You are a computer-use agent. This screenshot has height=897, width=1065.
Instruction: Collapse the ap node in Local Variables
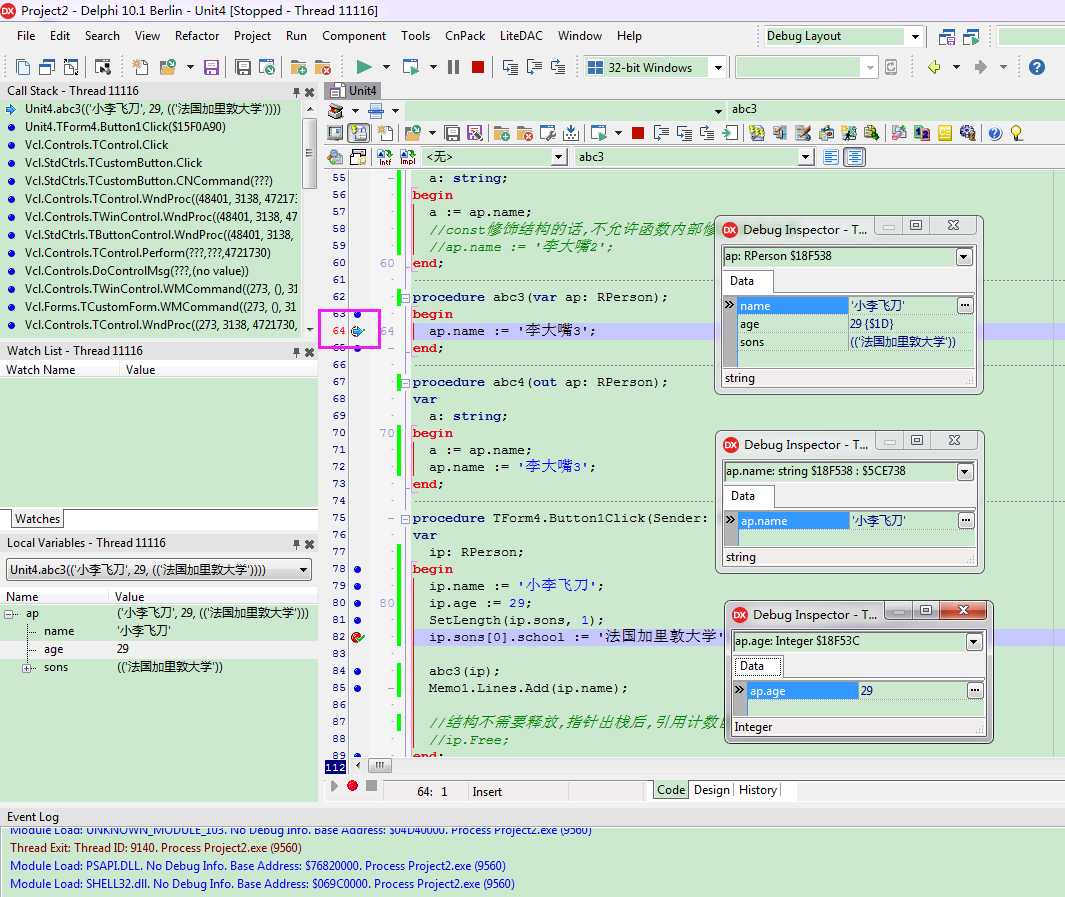click(x=10, y=614)
